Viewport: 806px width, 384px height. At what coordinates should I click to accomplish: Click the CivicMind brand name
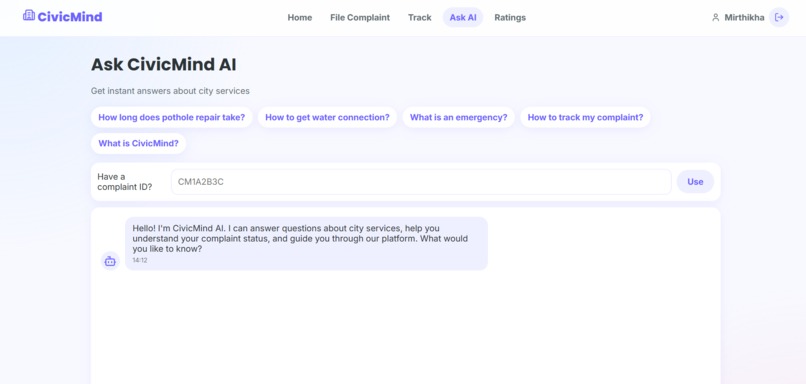(70, 16)
